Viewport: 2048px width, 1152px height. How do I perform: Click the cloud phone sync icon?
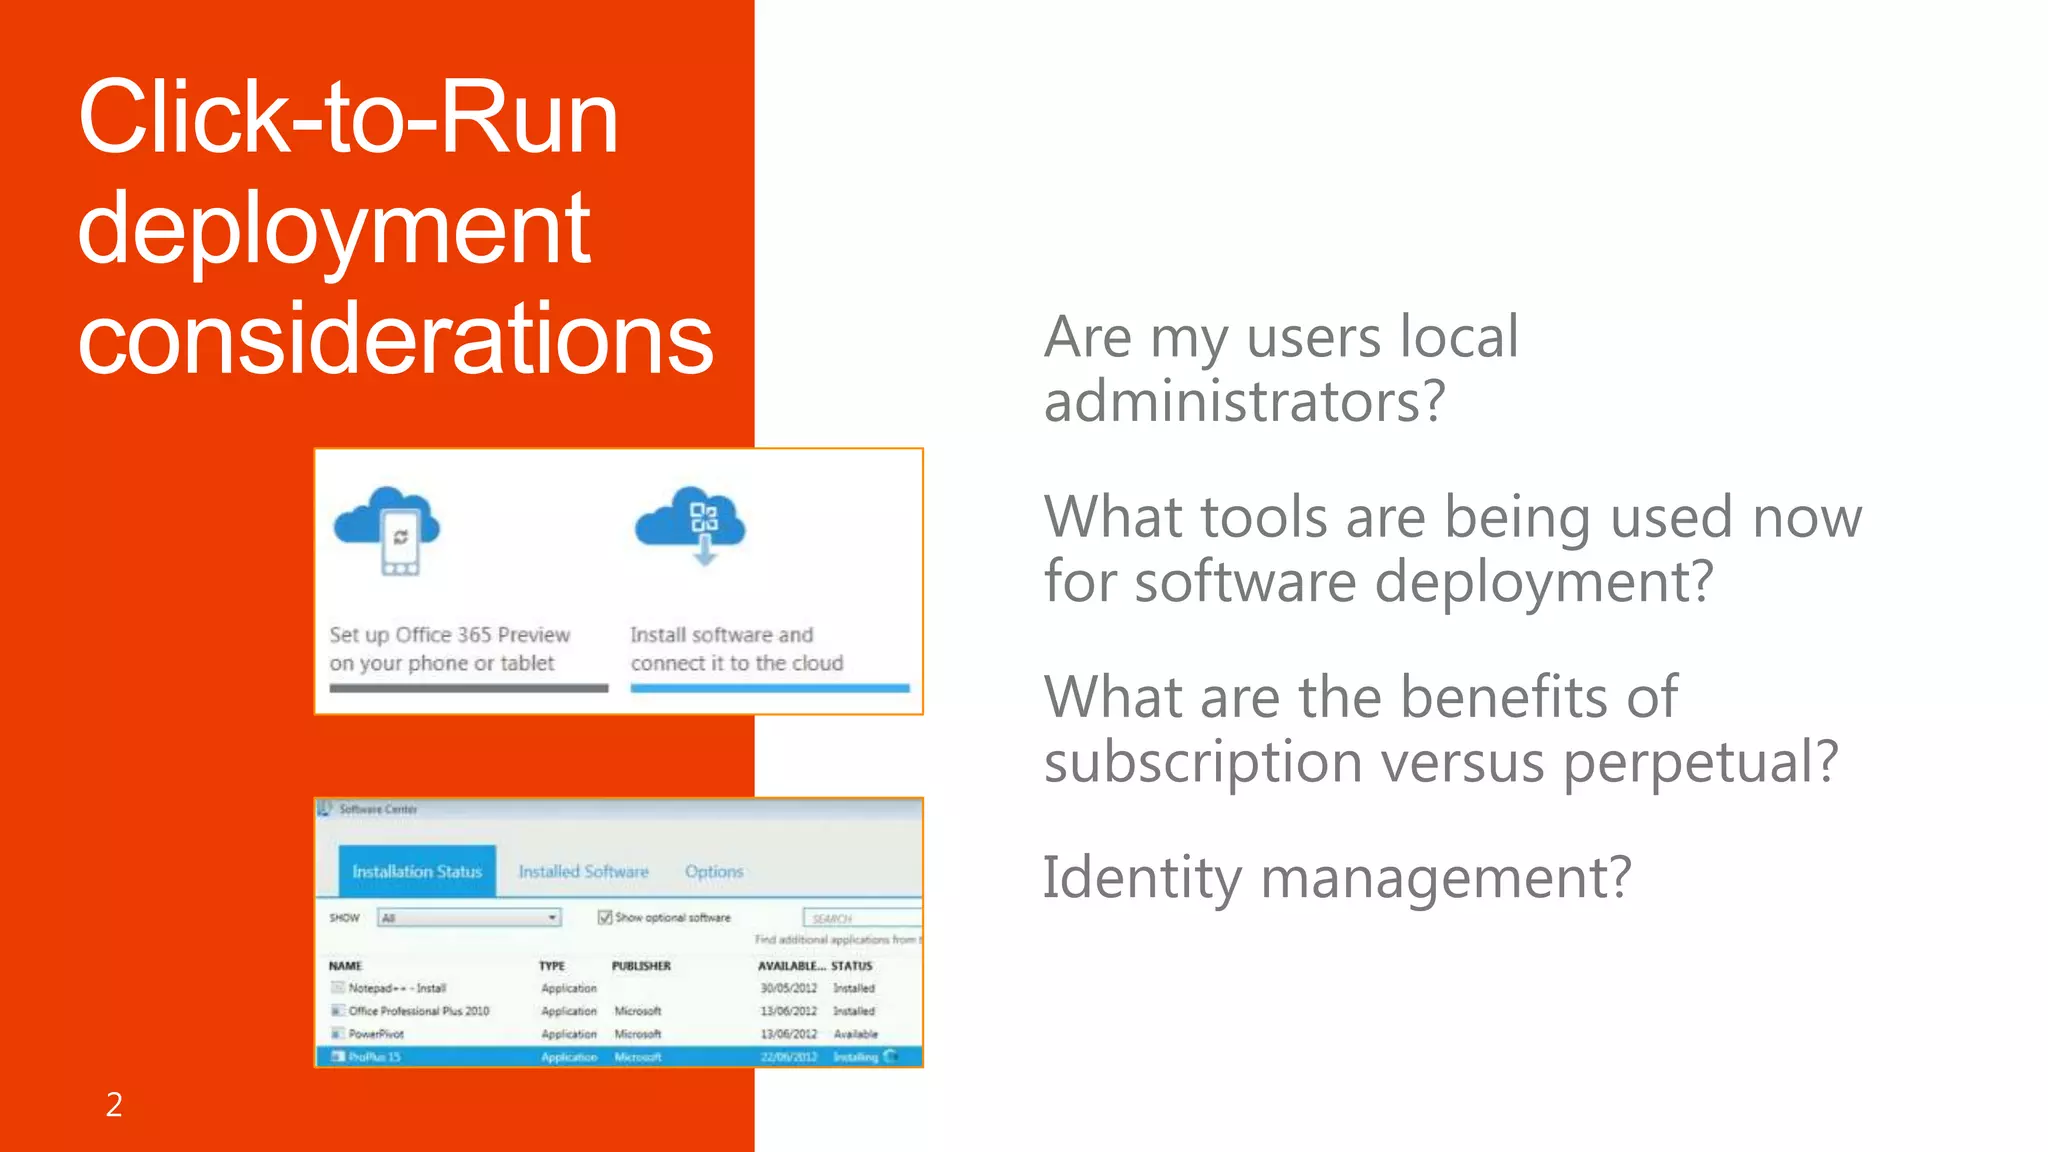pyautogui.click(x=388, y=530)
